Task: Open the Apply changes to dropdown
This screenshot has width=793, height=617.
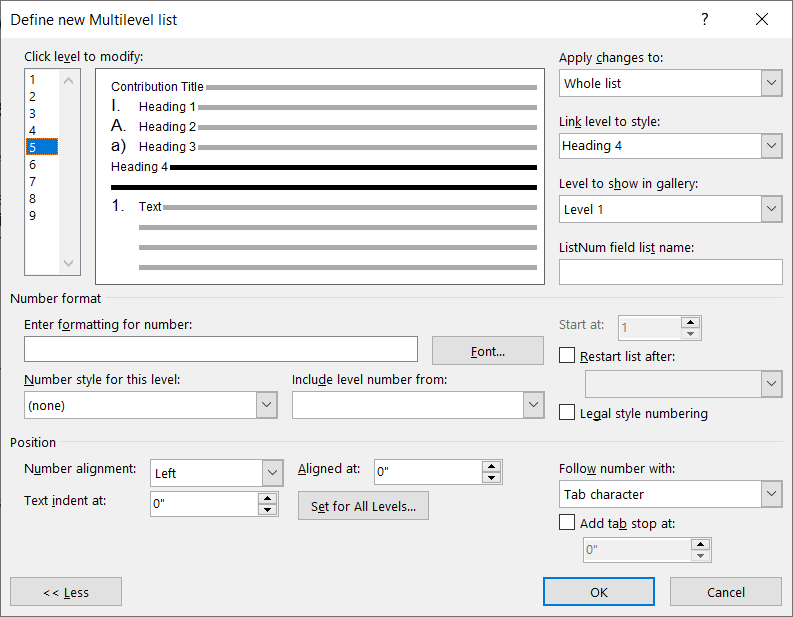Action: pyautogui.click(x=771, y=83)
